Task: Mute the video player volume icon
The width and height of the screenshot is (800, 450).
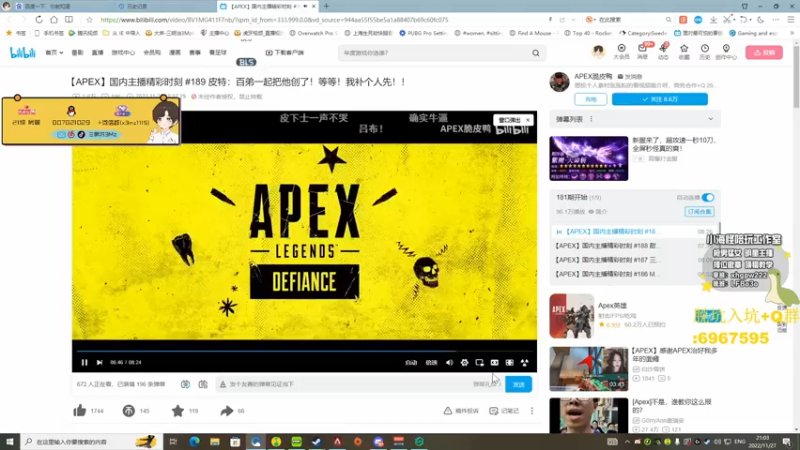Action: pyautogui.click(x=449, y=362)
